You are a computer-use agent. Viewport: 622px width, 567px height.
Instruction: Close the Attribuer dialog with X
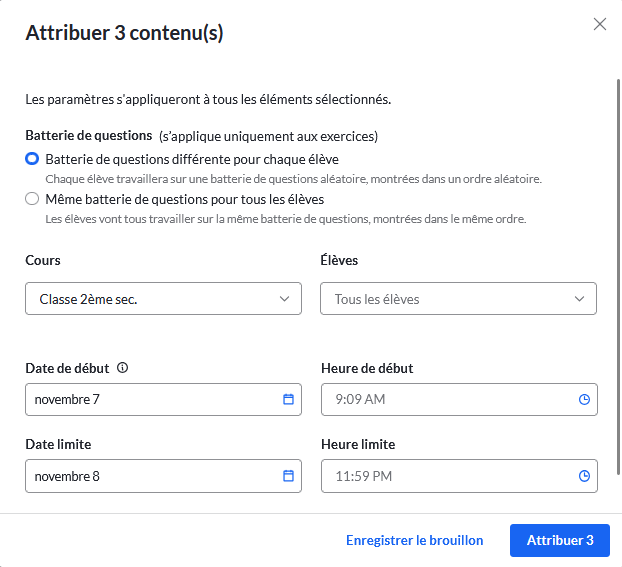tap(600, 24)
